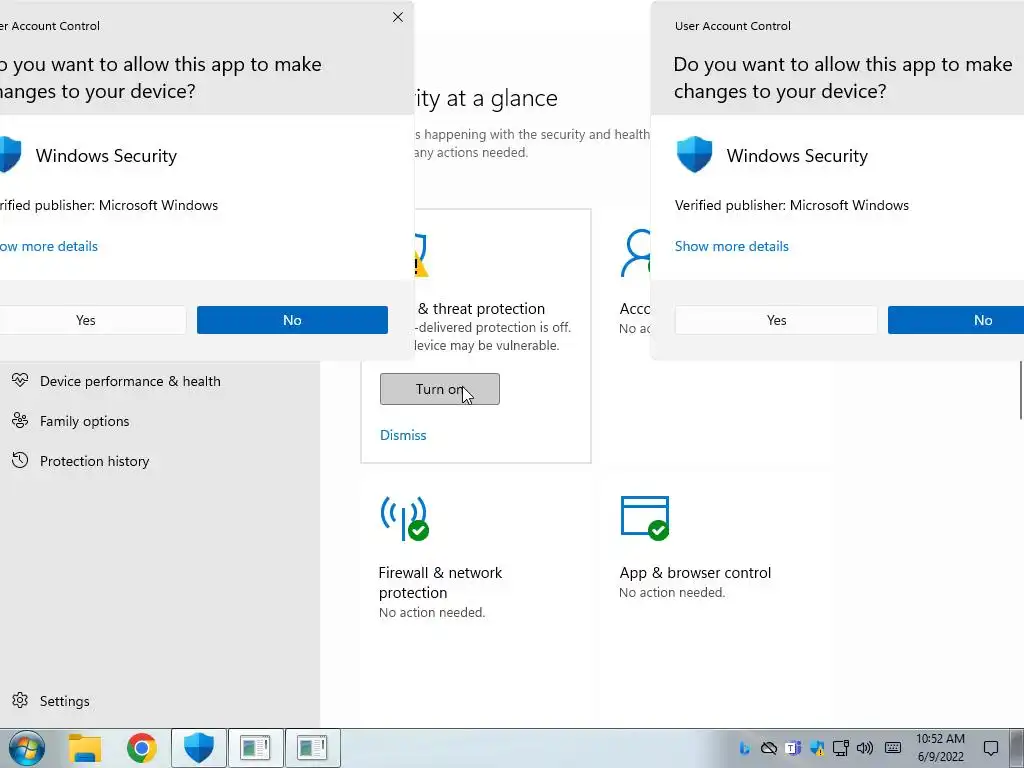Click the Windows Start orb

(26, 748)
